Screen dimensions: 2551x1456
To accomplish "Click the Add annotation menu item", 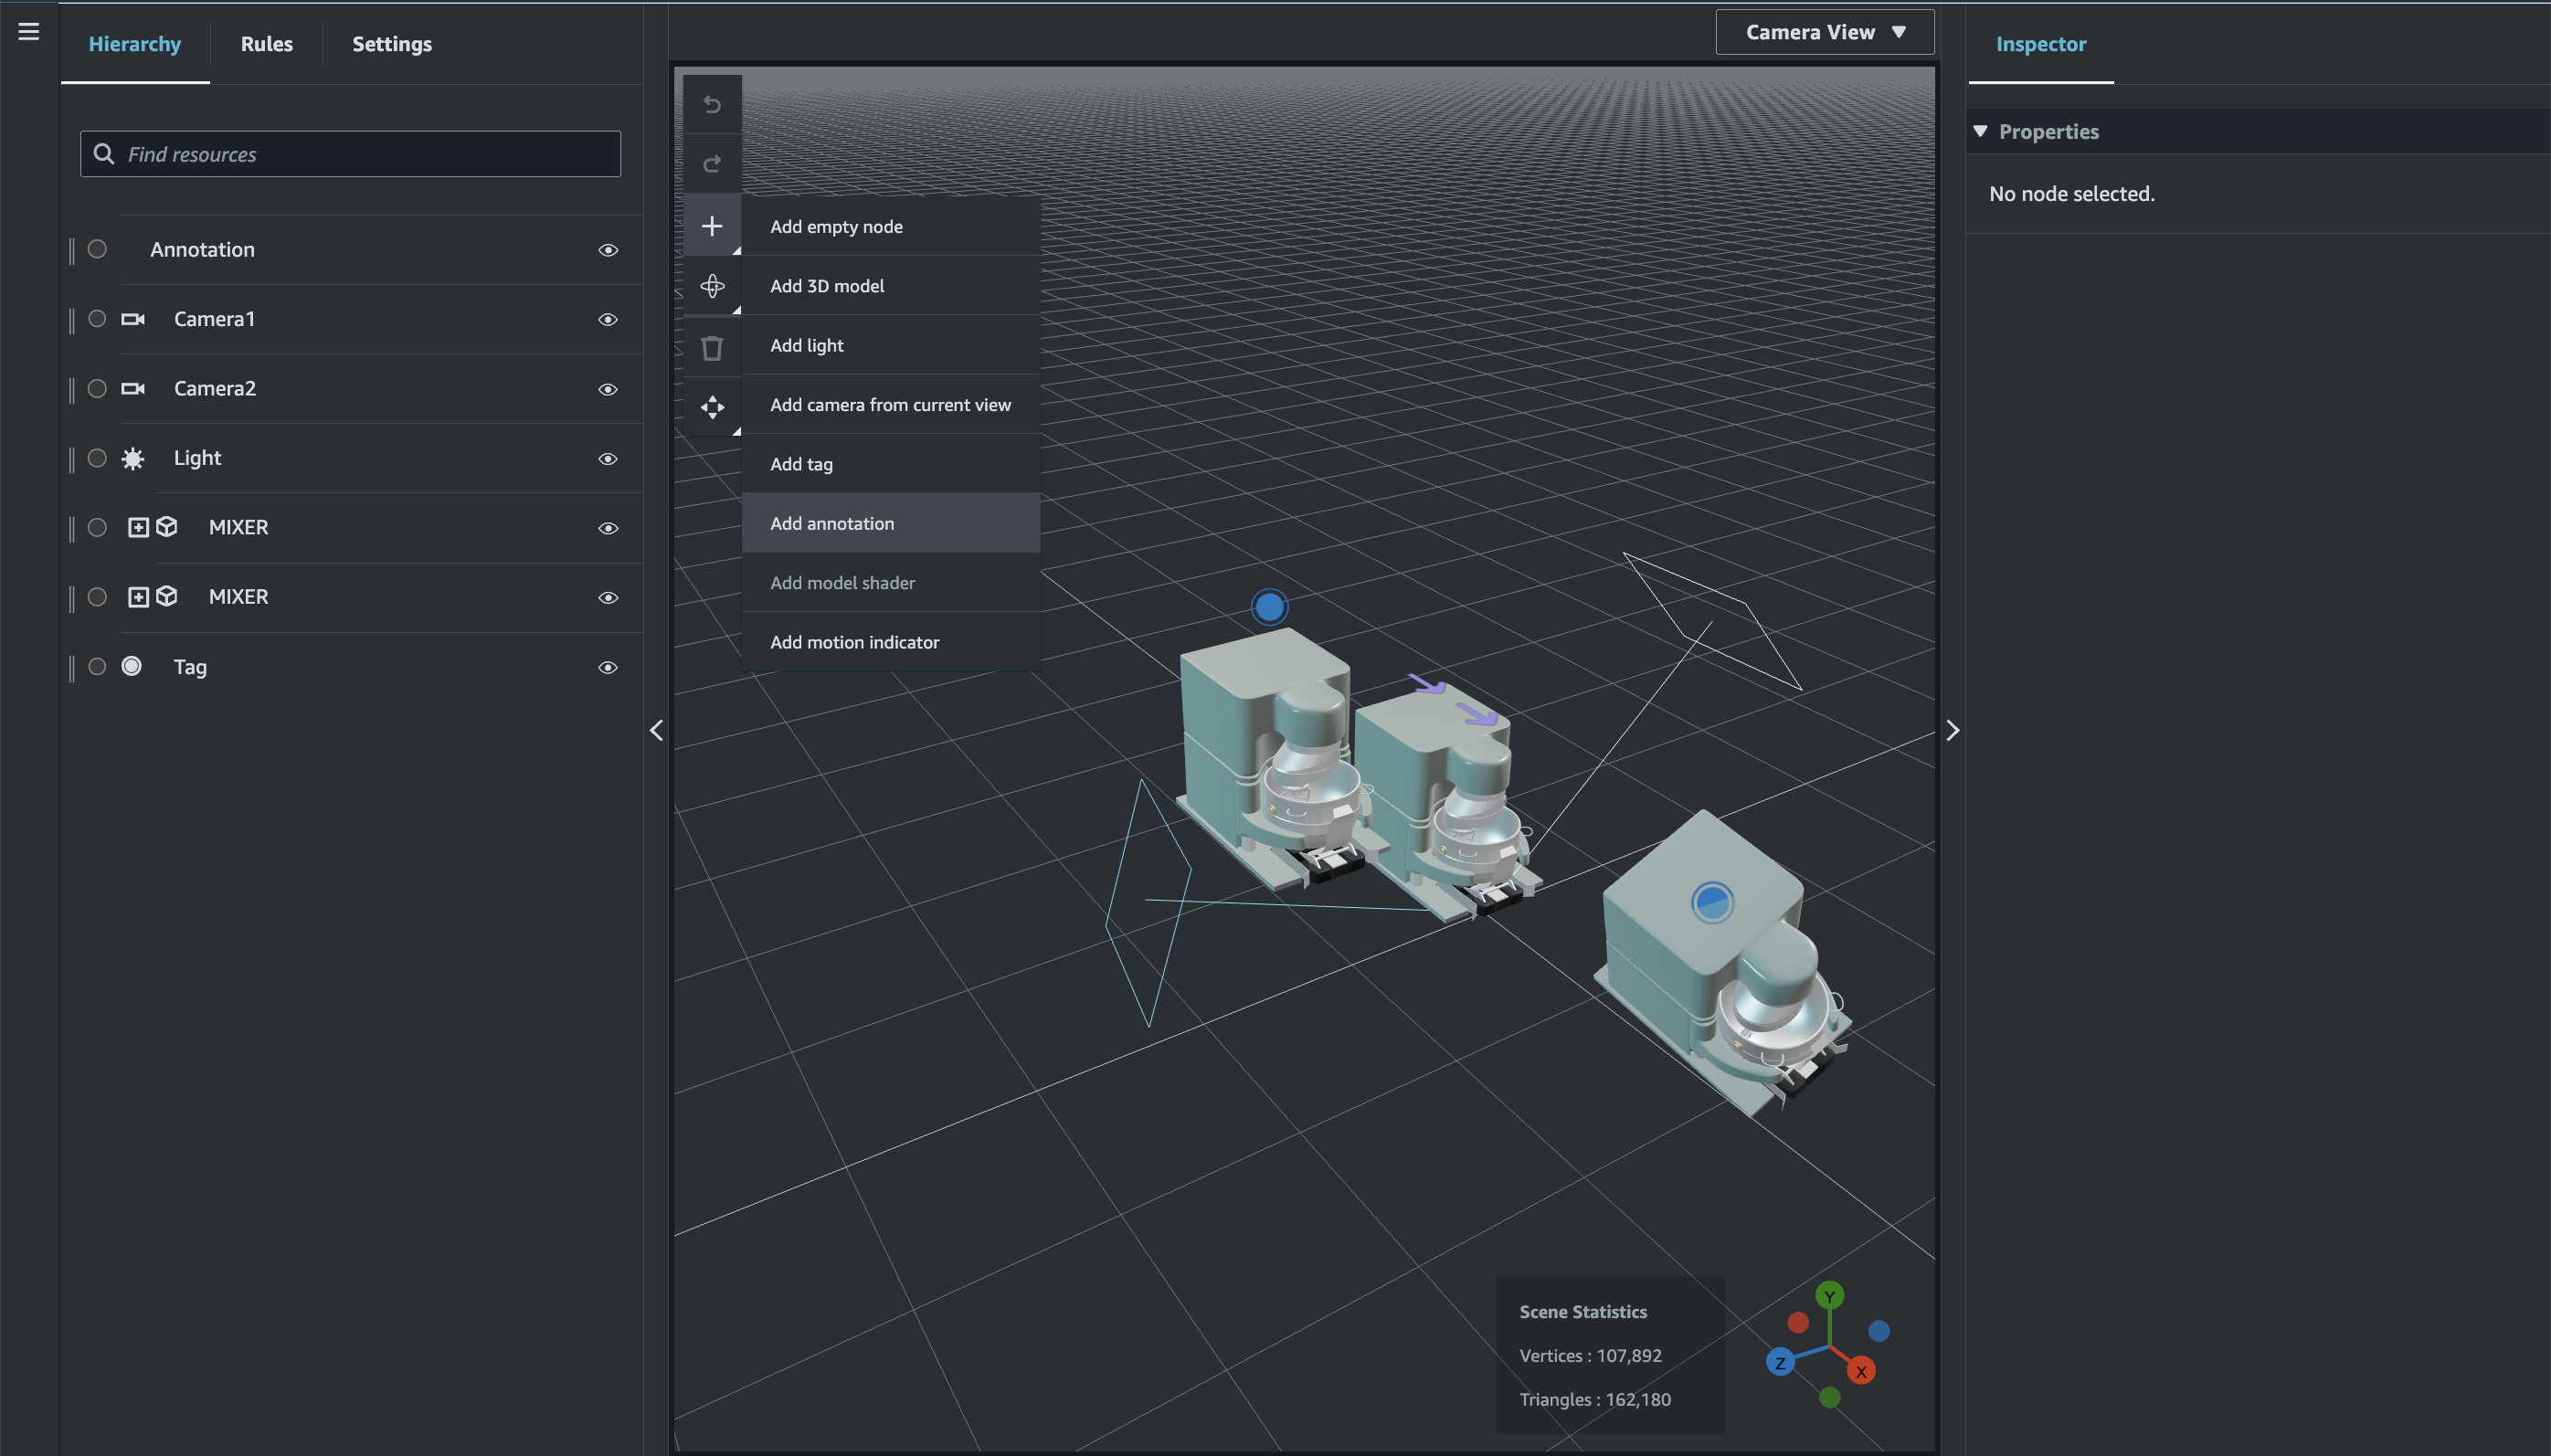I will (x=832, y=522).
